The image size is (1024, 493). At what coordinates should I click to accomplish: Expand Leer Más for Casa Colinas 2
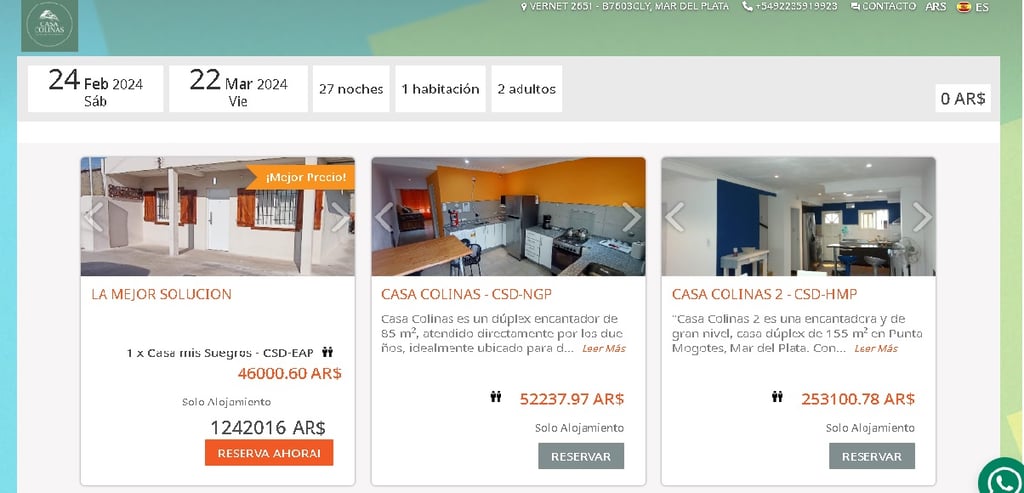(x=876, y=349)
